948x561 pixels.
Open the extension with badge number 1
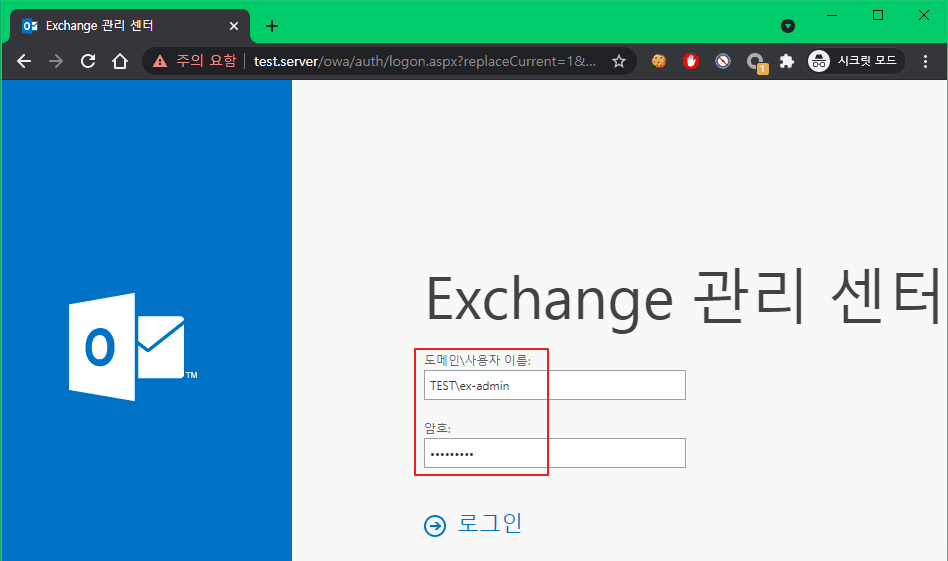756,62
